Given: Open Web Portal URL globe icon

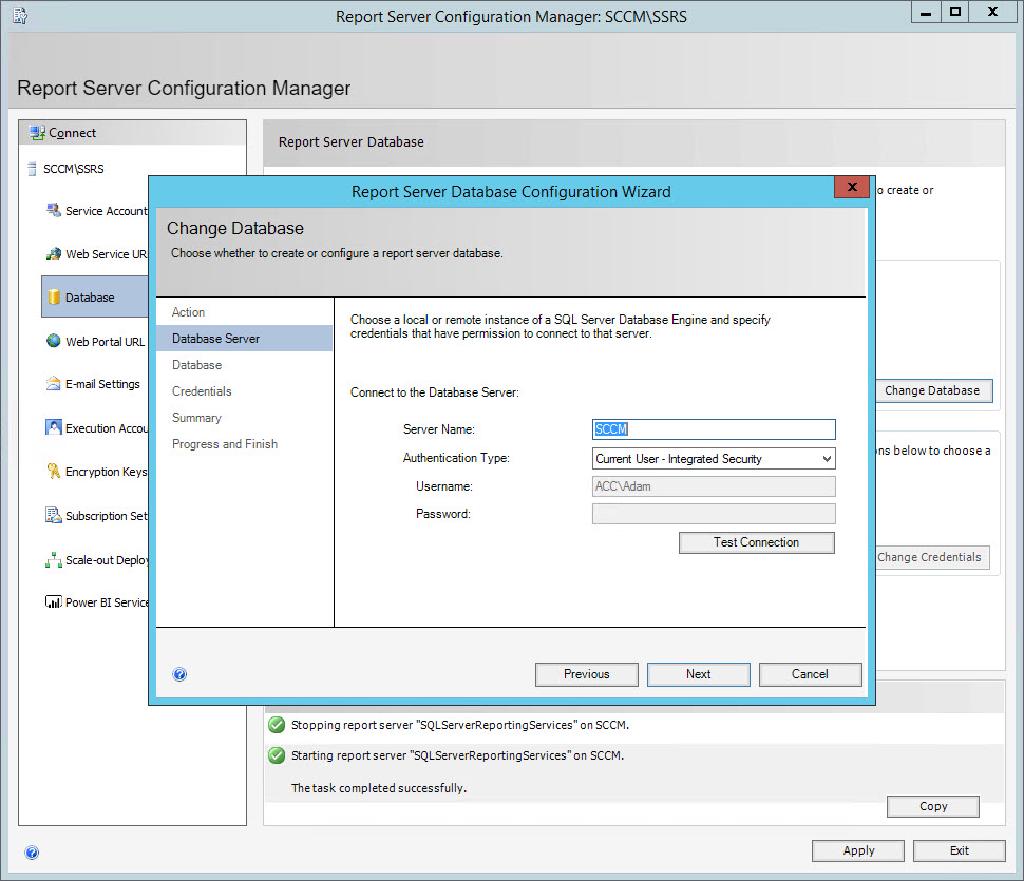Looking at the screenshot, I should point(53,341).
